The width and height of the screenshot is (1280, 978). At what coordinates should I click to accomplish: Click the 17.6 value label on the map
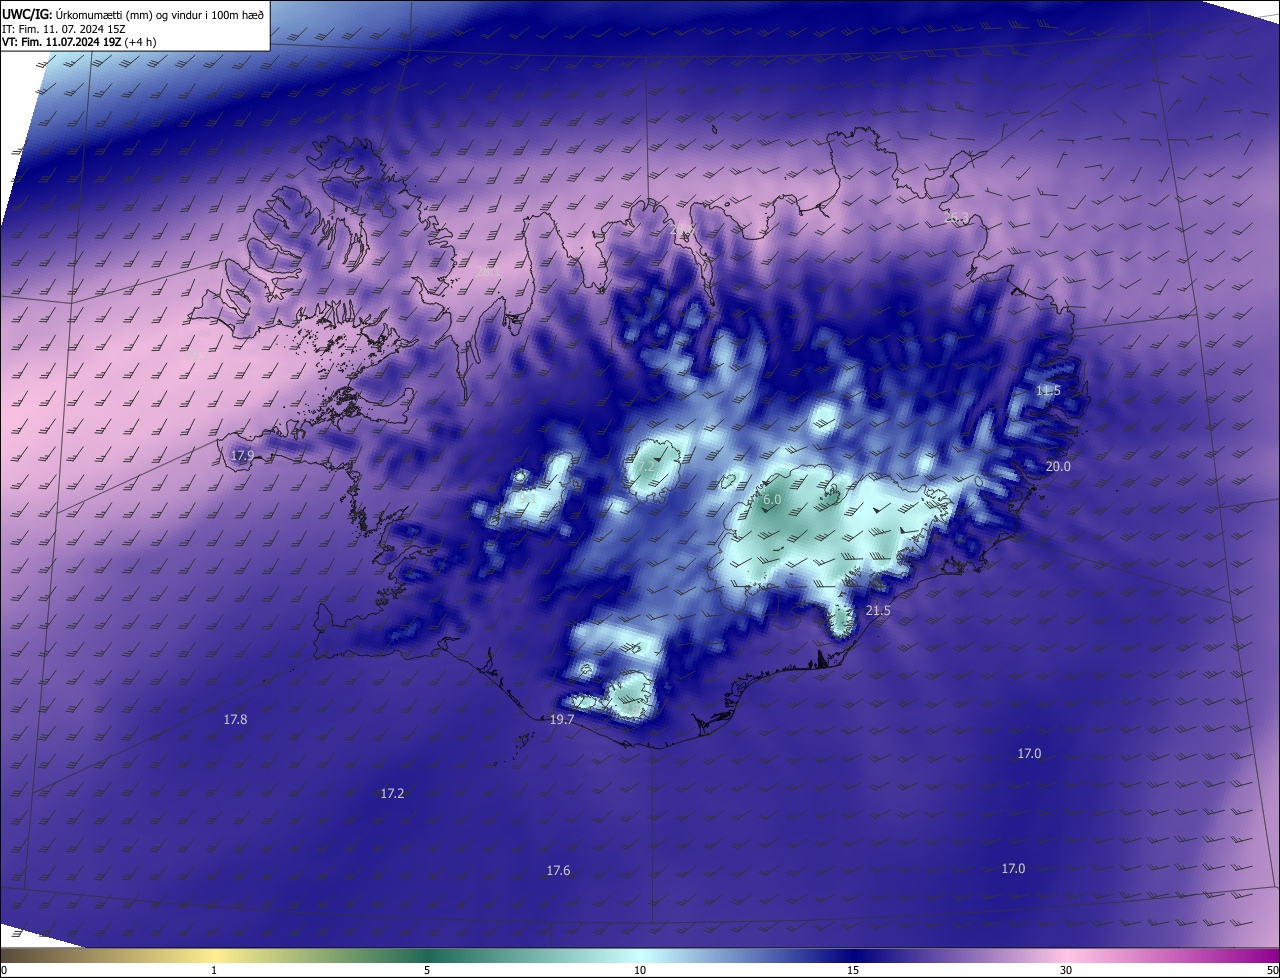558,871
